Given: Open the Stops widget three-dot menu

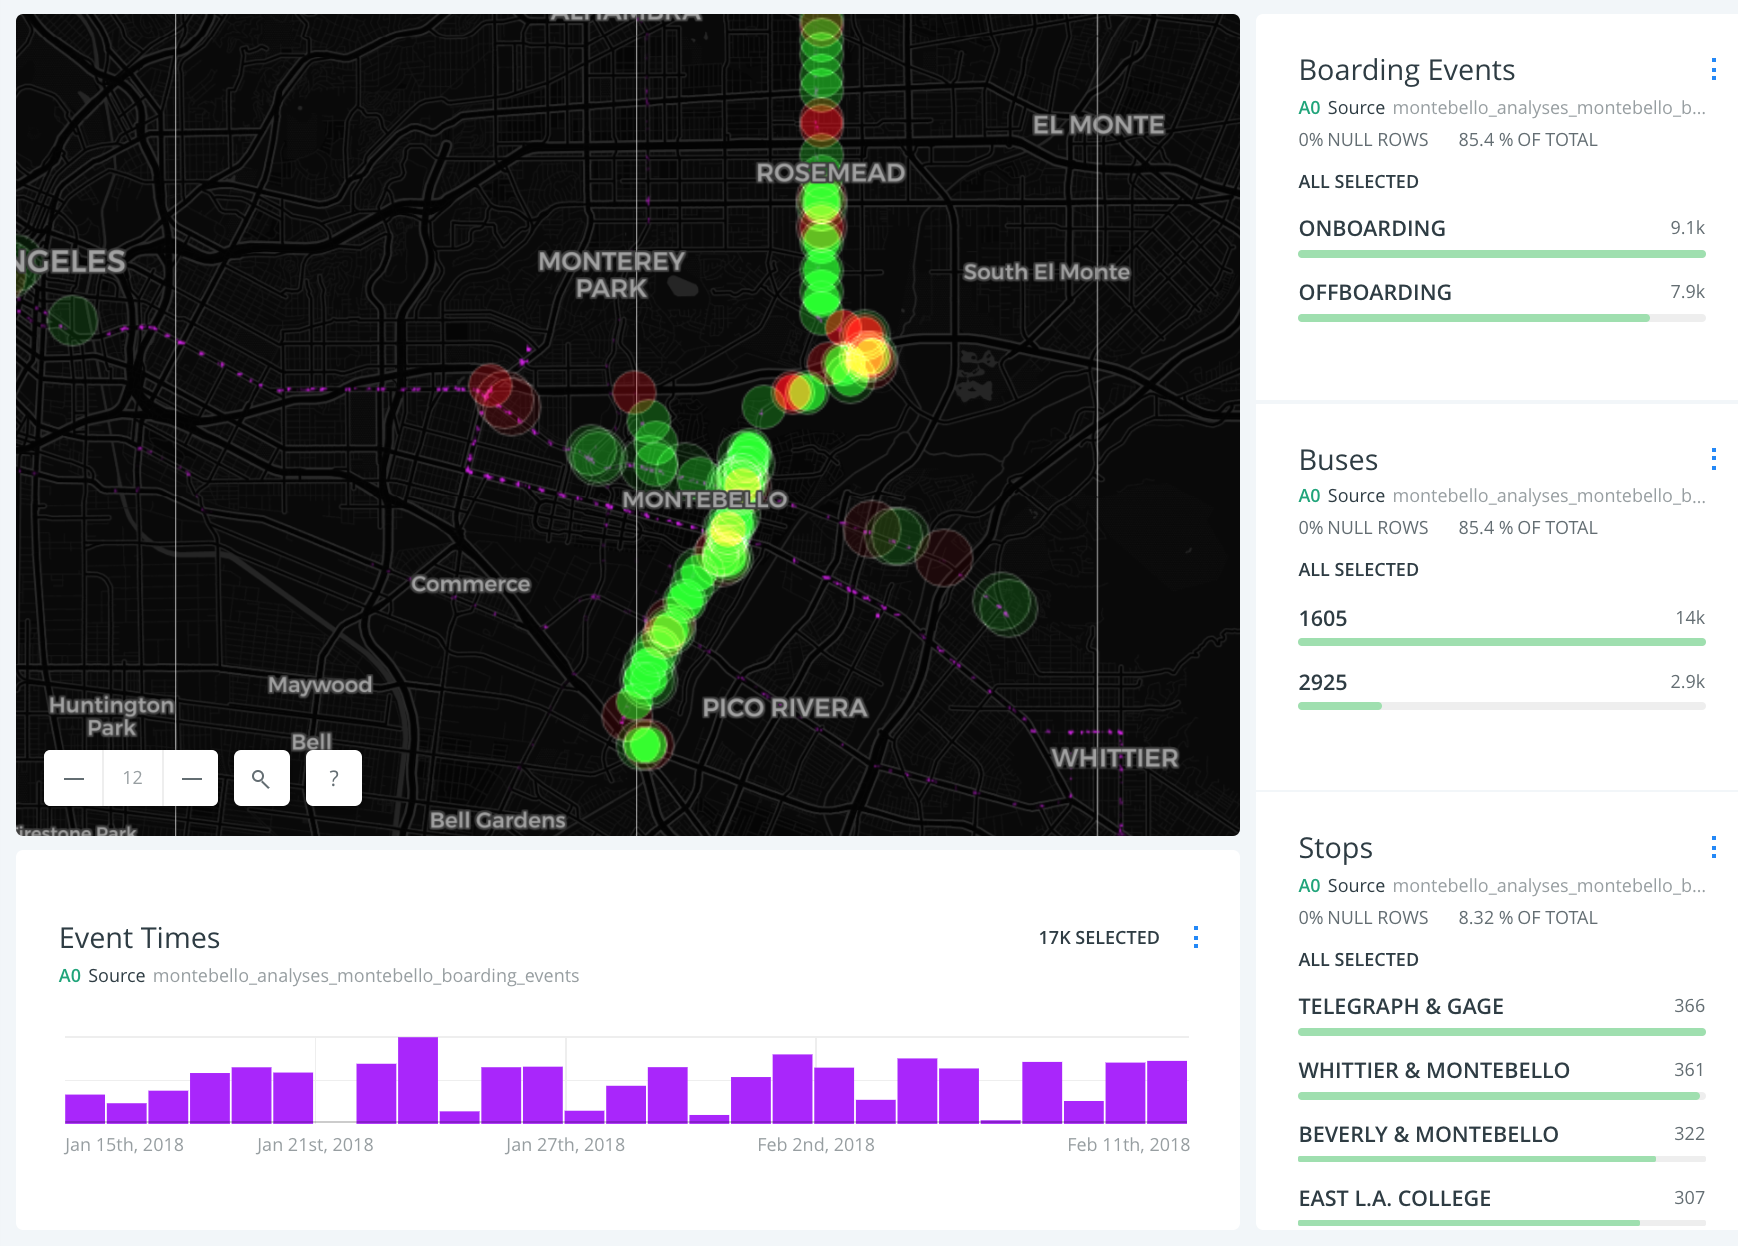Looking at the screenshot, I should coord(1713,848).
